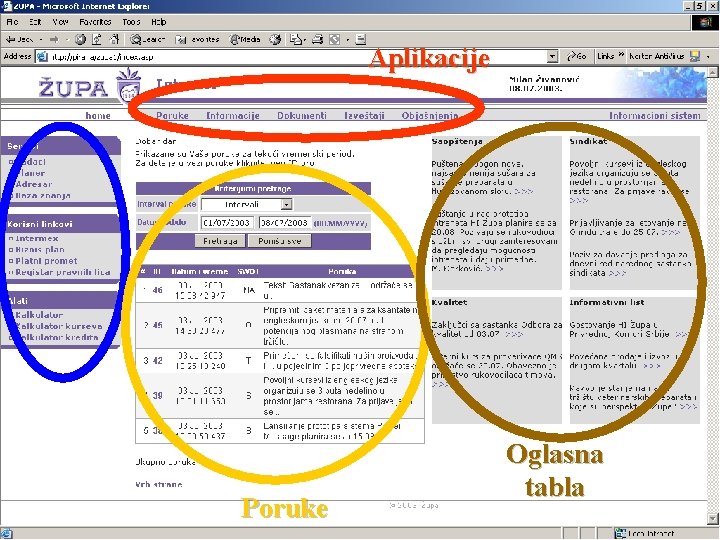This screenshot has width=720, height=540.
Task: Open the Search pane from toolbar
Action: click(x=147, y=39)
